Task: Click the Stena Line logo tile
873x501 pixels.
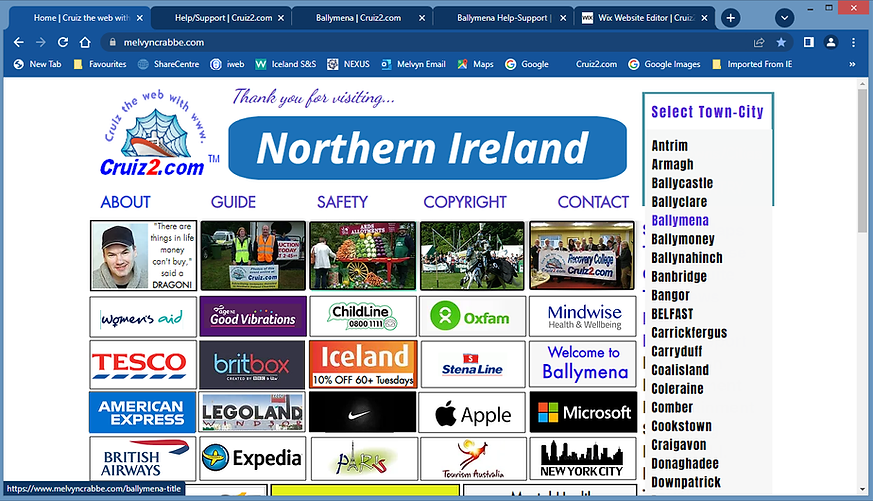Action: pos(473,365)
